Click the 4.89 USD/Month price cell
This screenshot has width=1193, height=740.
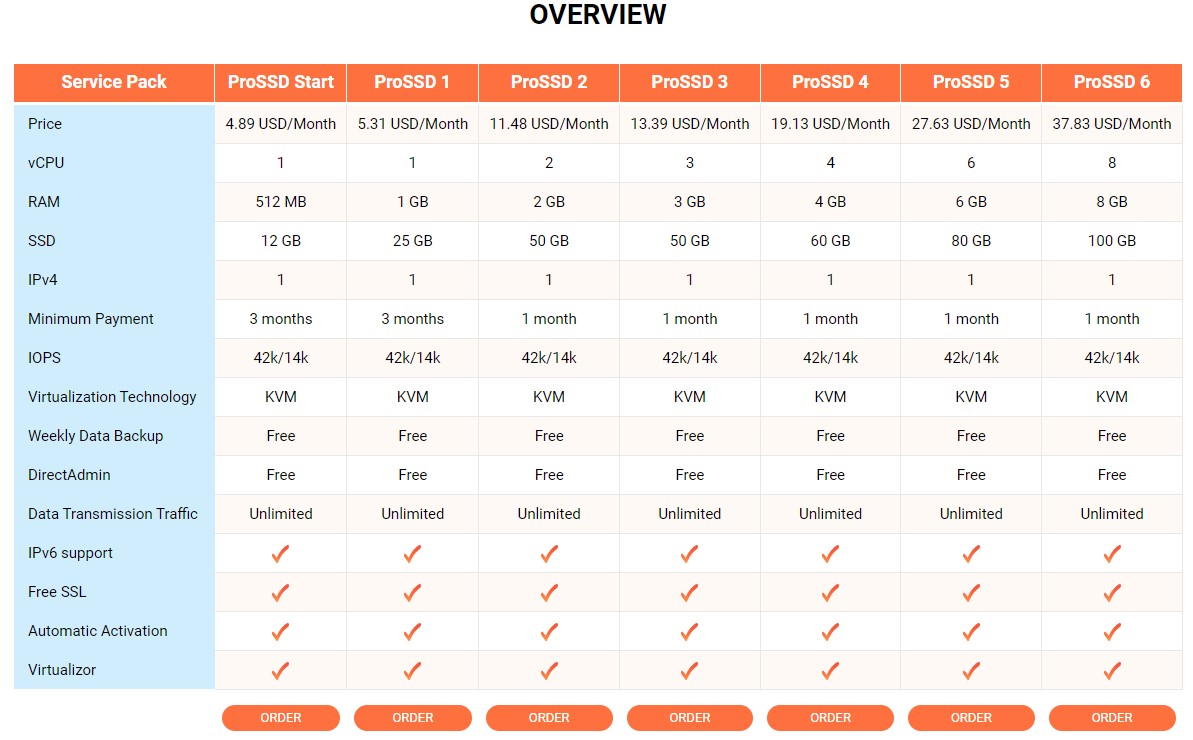[x=281, y=124]
